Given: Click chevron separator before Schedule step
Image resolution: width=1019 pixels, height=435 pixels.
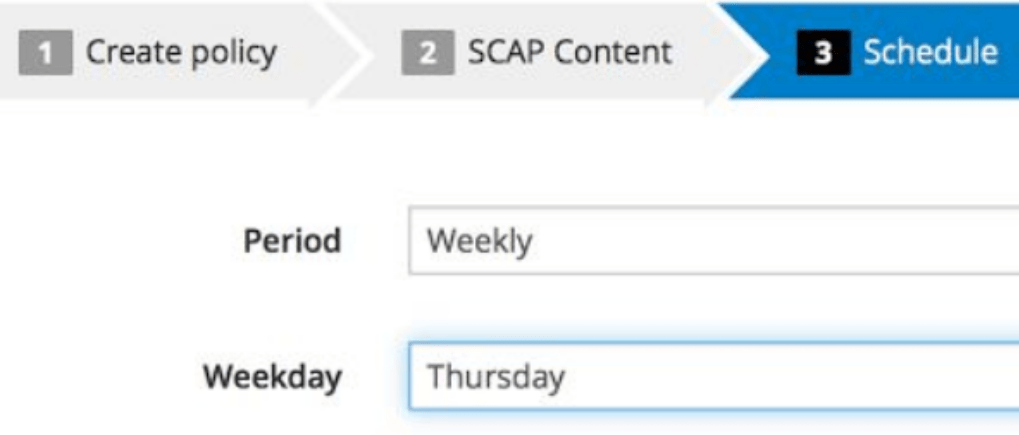Looking at the screenshot, I should coord(734,50).
